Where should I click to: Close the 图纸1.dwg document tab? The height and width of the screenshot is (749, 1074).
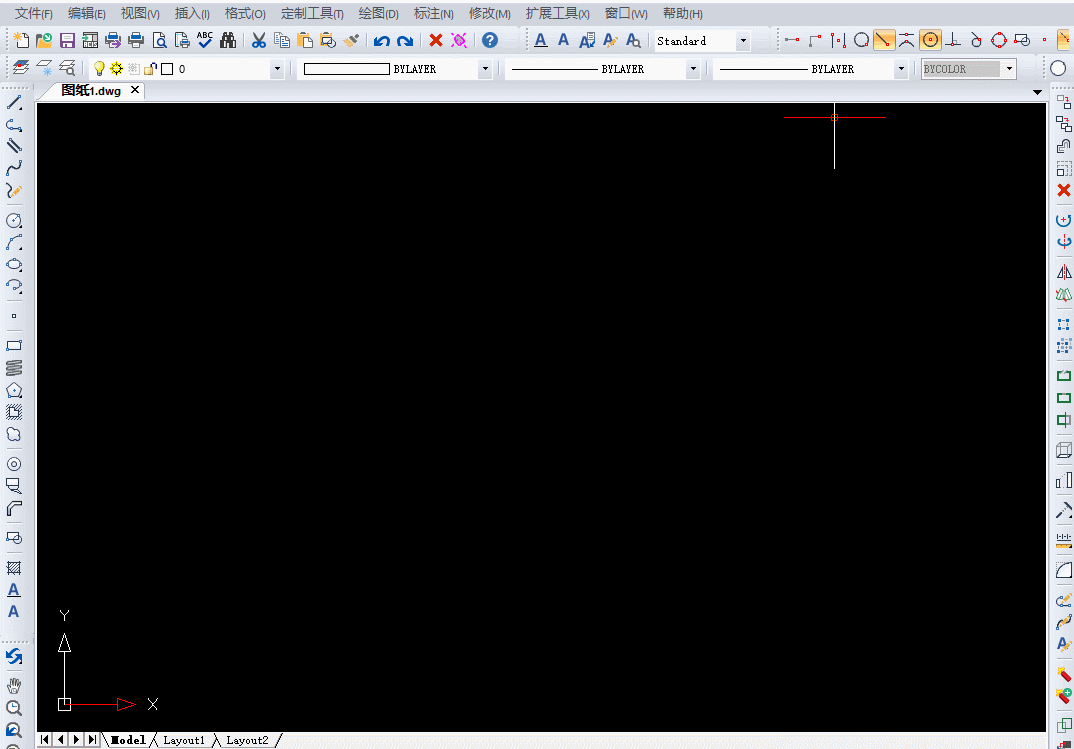[x=135, y=90]
